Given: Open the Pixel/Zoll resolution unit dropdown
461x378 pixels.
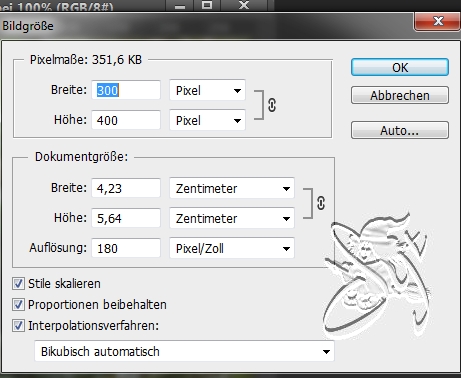Looking at the screenshot, I should point(232,248).
